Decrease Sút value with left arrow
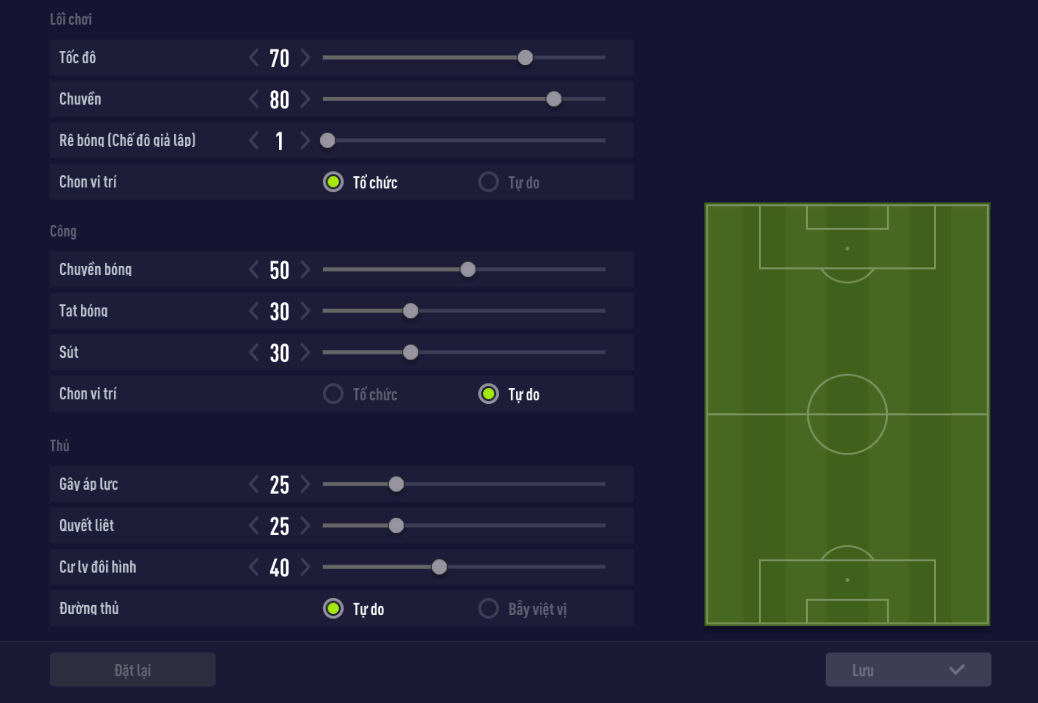 254,353
